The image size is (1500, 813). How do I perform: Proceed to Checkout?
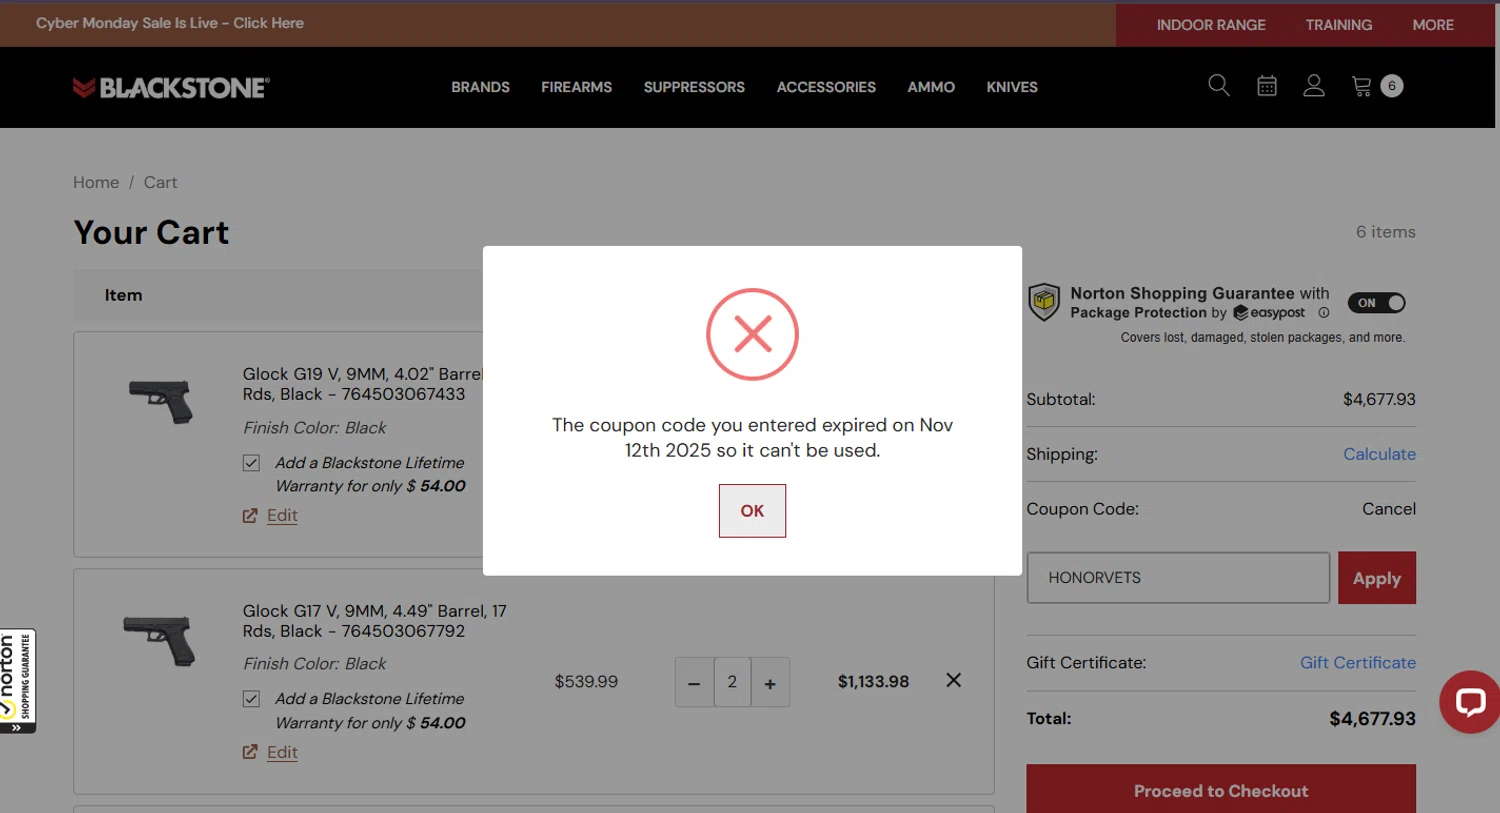[x=1221, y=790]
